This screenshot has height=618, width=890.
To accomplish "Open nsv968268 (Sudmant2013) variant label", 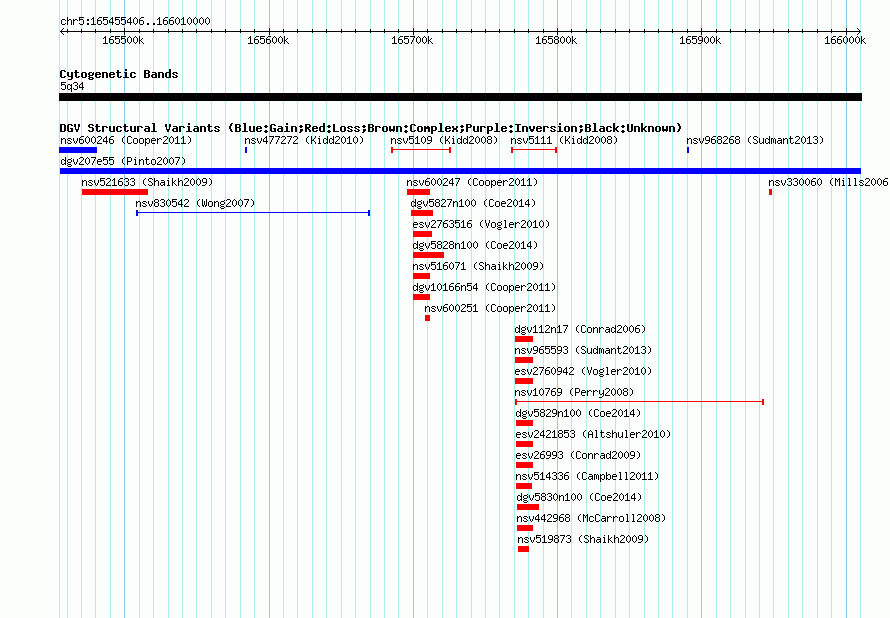I will (755, 140).
